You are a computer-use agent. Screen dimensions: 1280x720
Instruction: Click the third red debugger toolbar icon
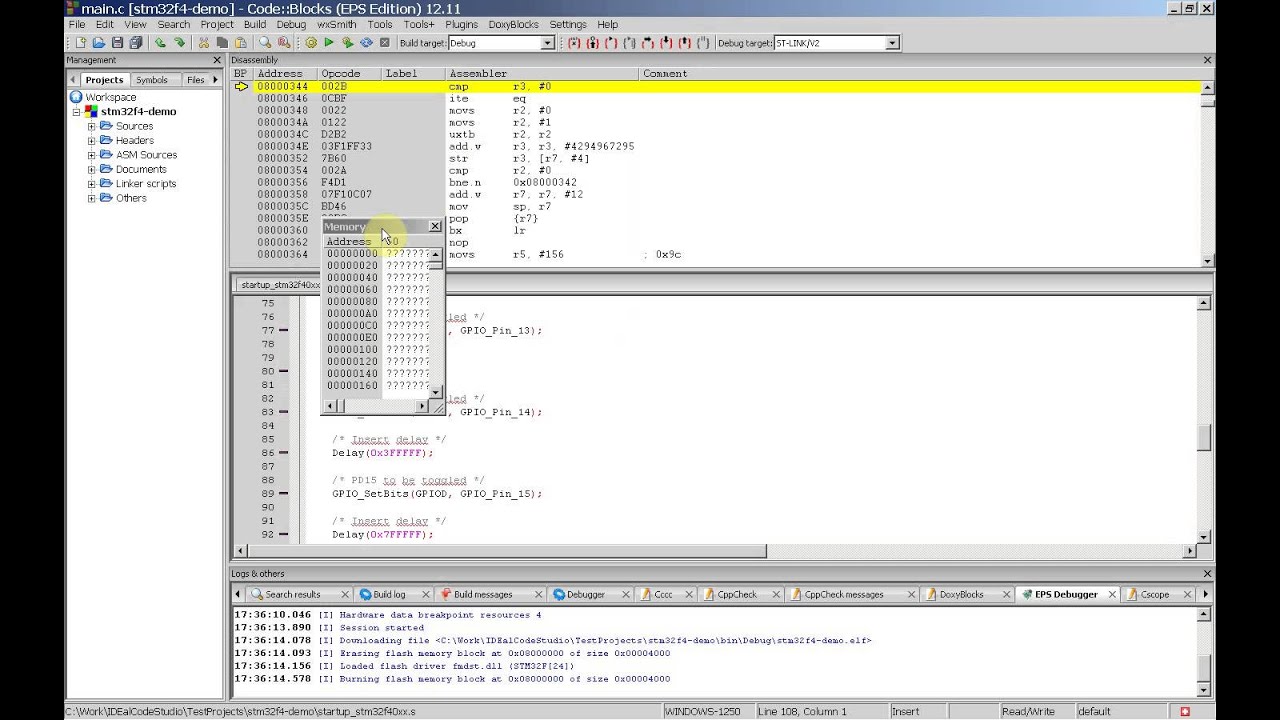pos(611,43)
